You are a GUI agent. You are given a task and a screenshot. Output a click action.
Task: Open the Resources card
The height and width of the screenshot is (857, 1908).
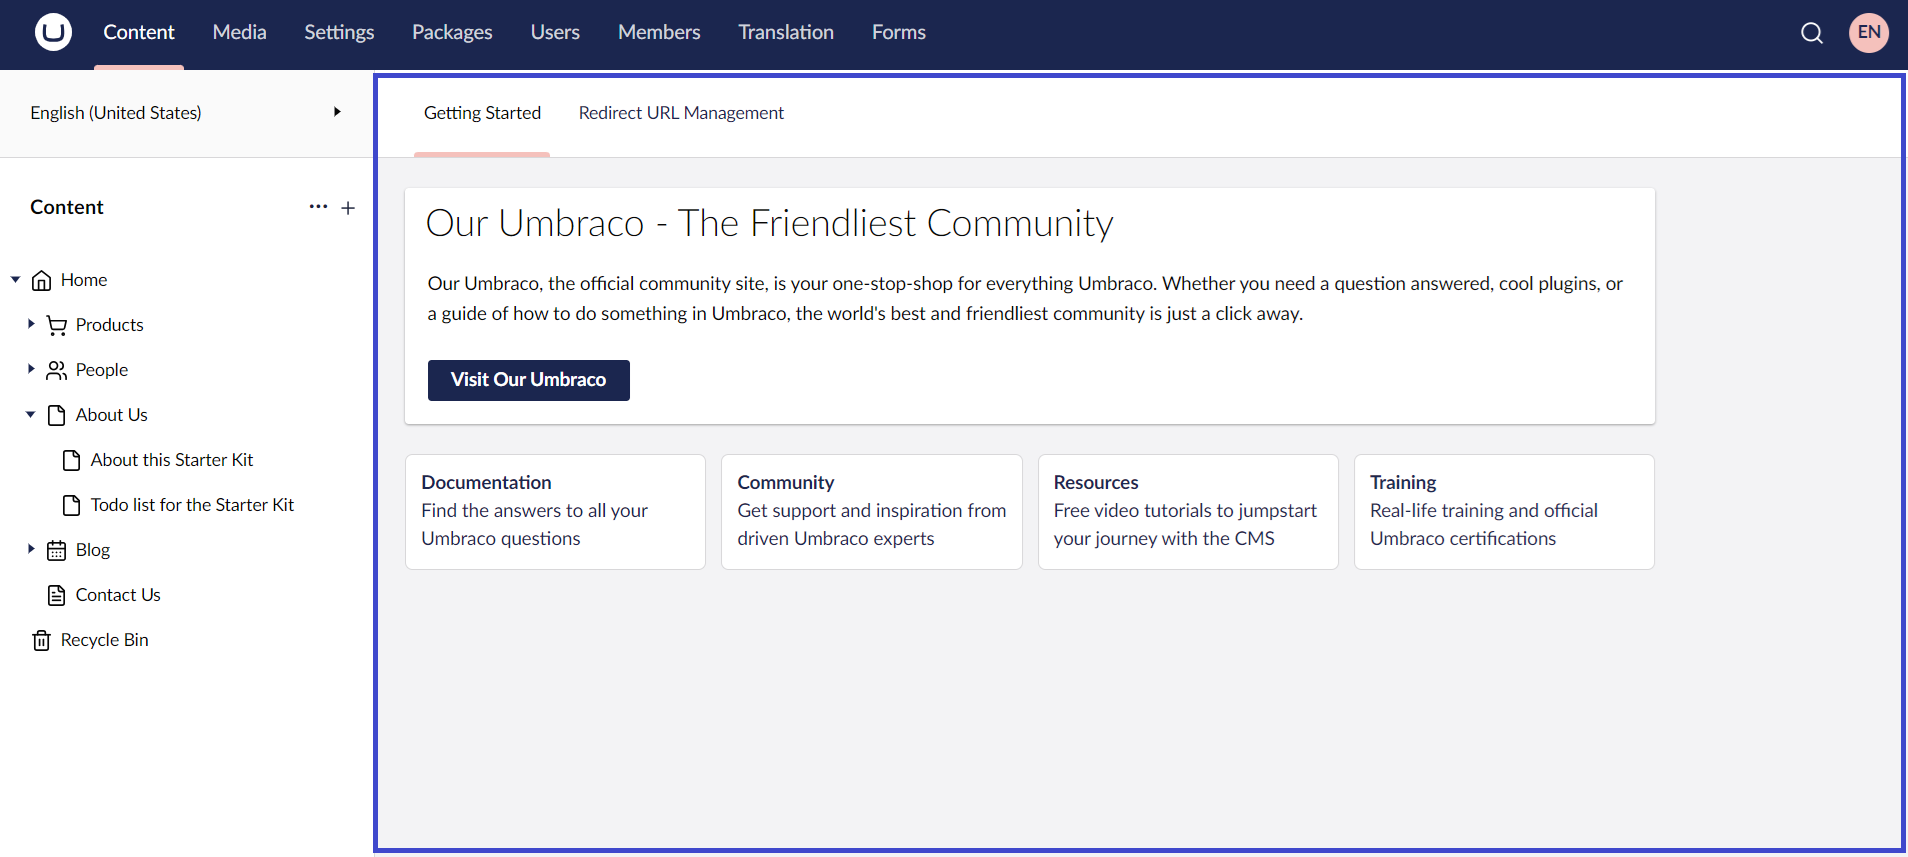(1188, 512)
